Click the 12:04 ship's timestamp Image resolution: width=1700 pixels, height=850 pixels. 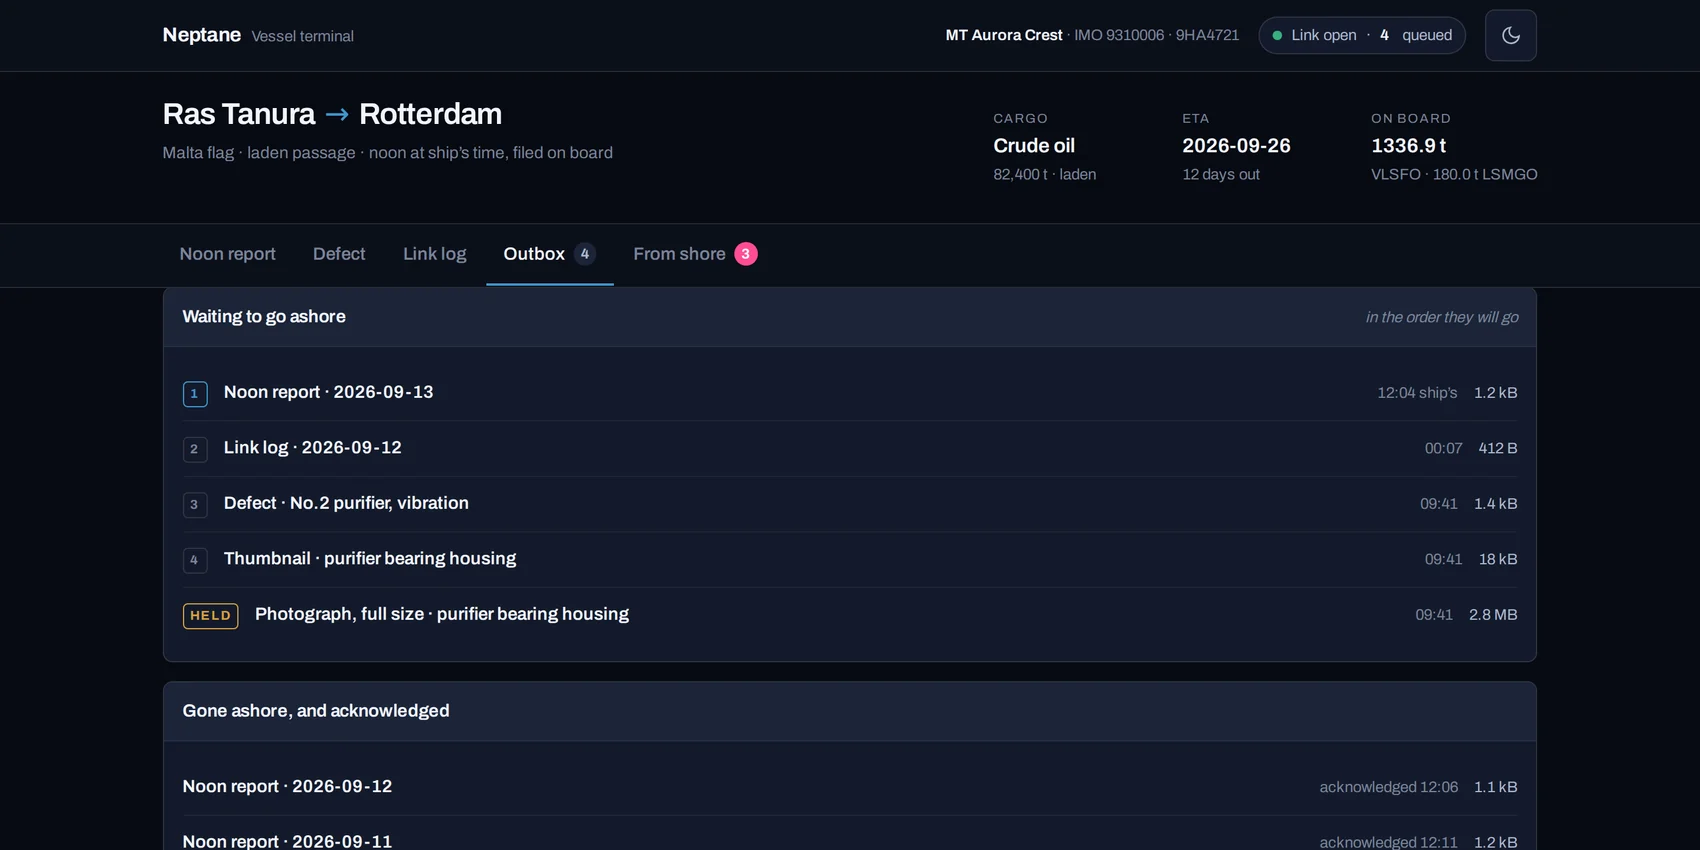[1417, 393]
